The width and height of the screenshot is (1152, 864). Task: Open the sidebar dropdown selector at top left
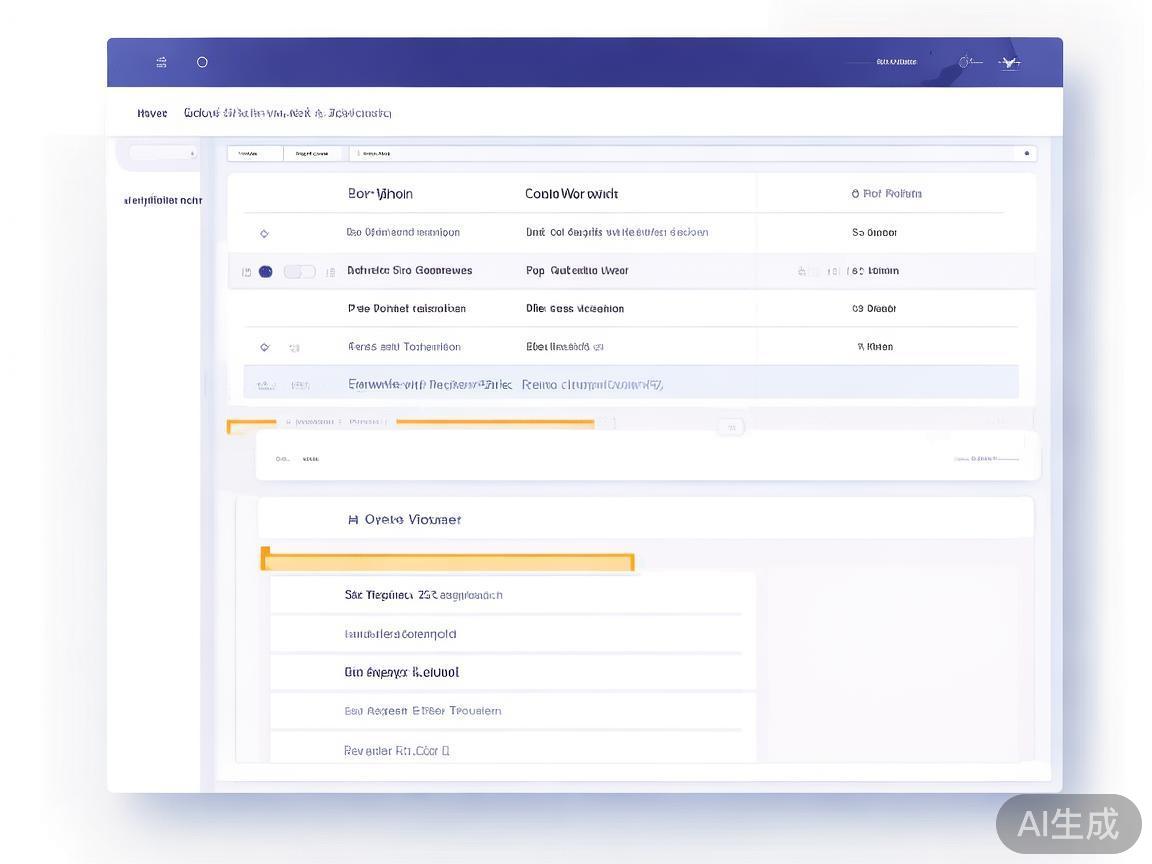pyautogui.click(x=163, y=153)
